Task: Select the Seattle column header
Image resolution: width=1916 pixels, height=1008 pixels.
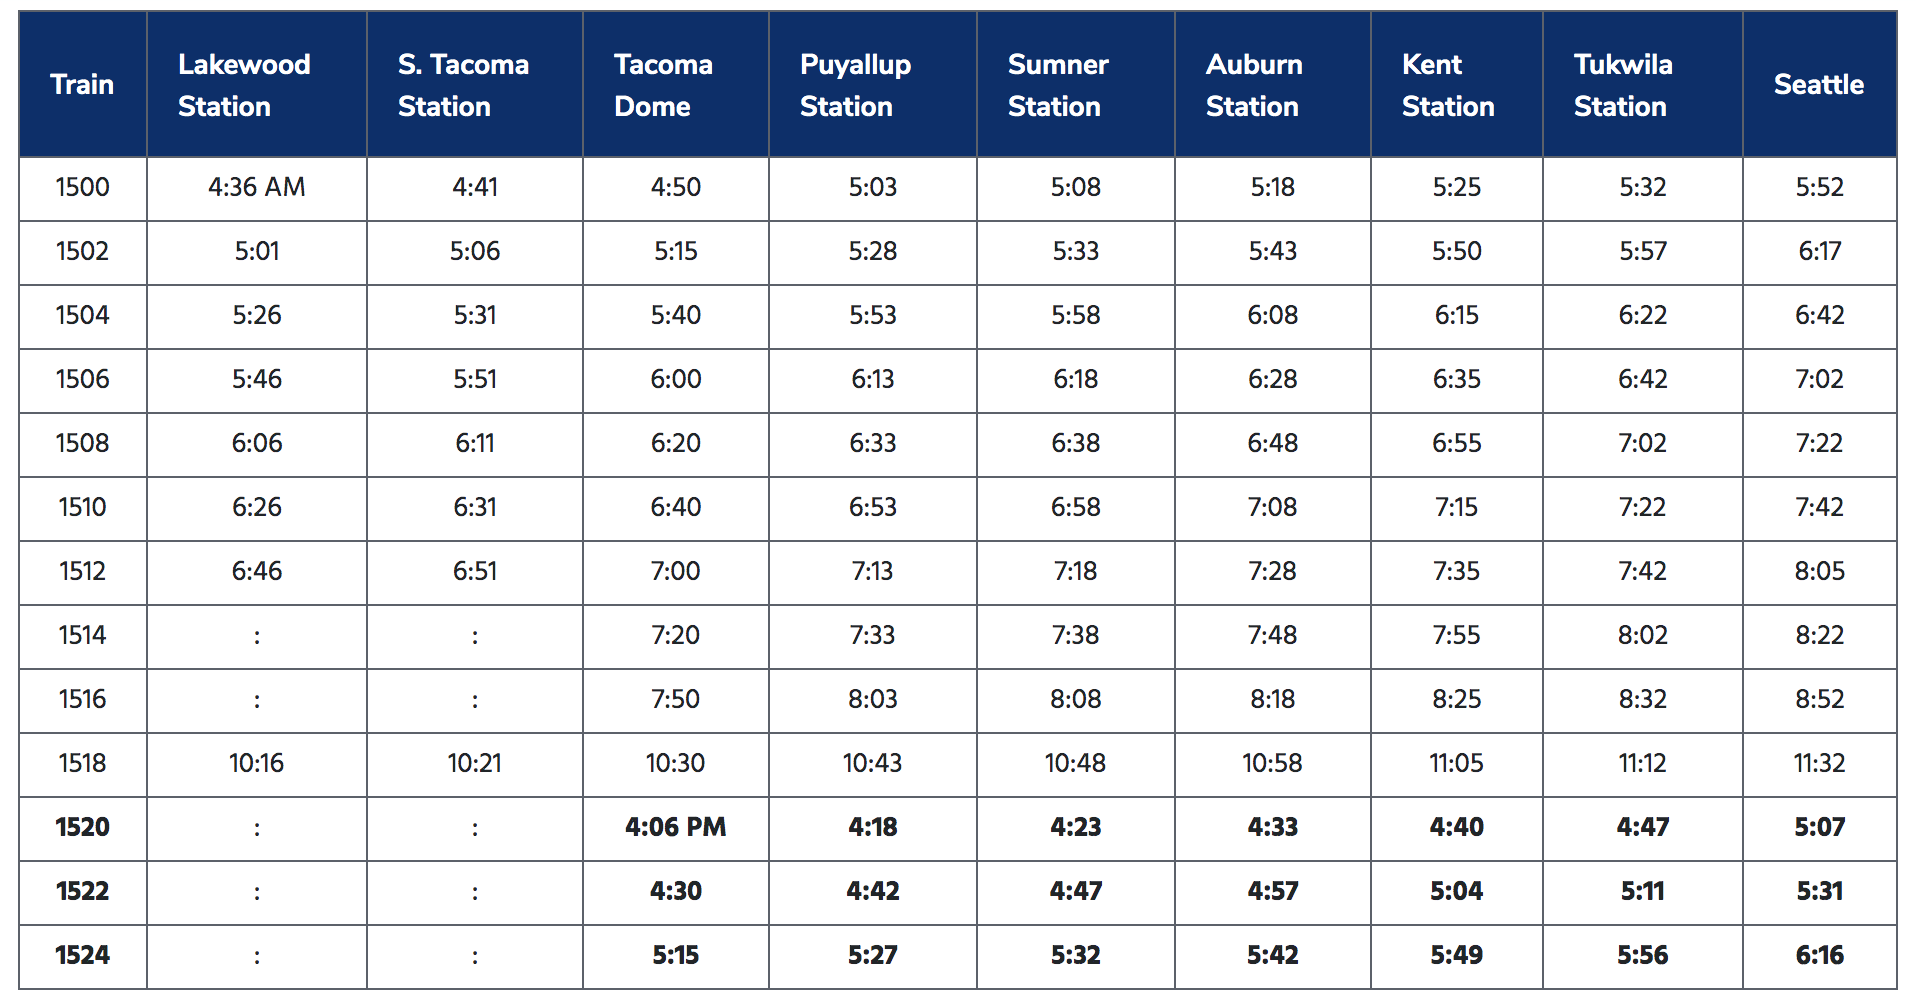Action: point(1818,85)
